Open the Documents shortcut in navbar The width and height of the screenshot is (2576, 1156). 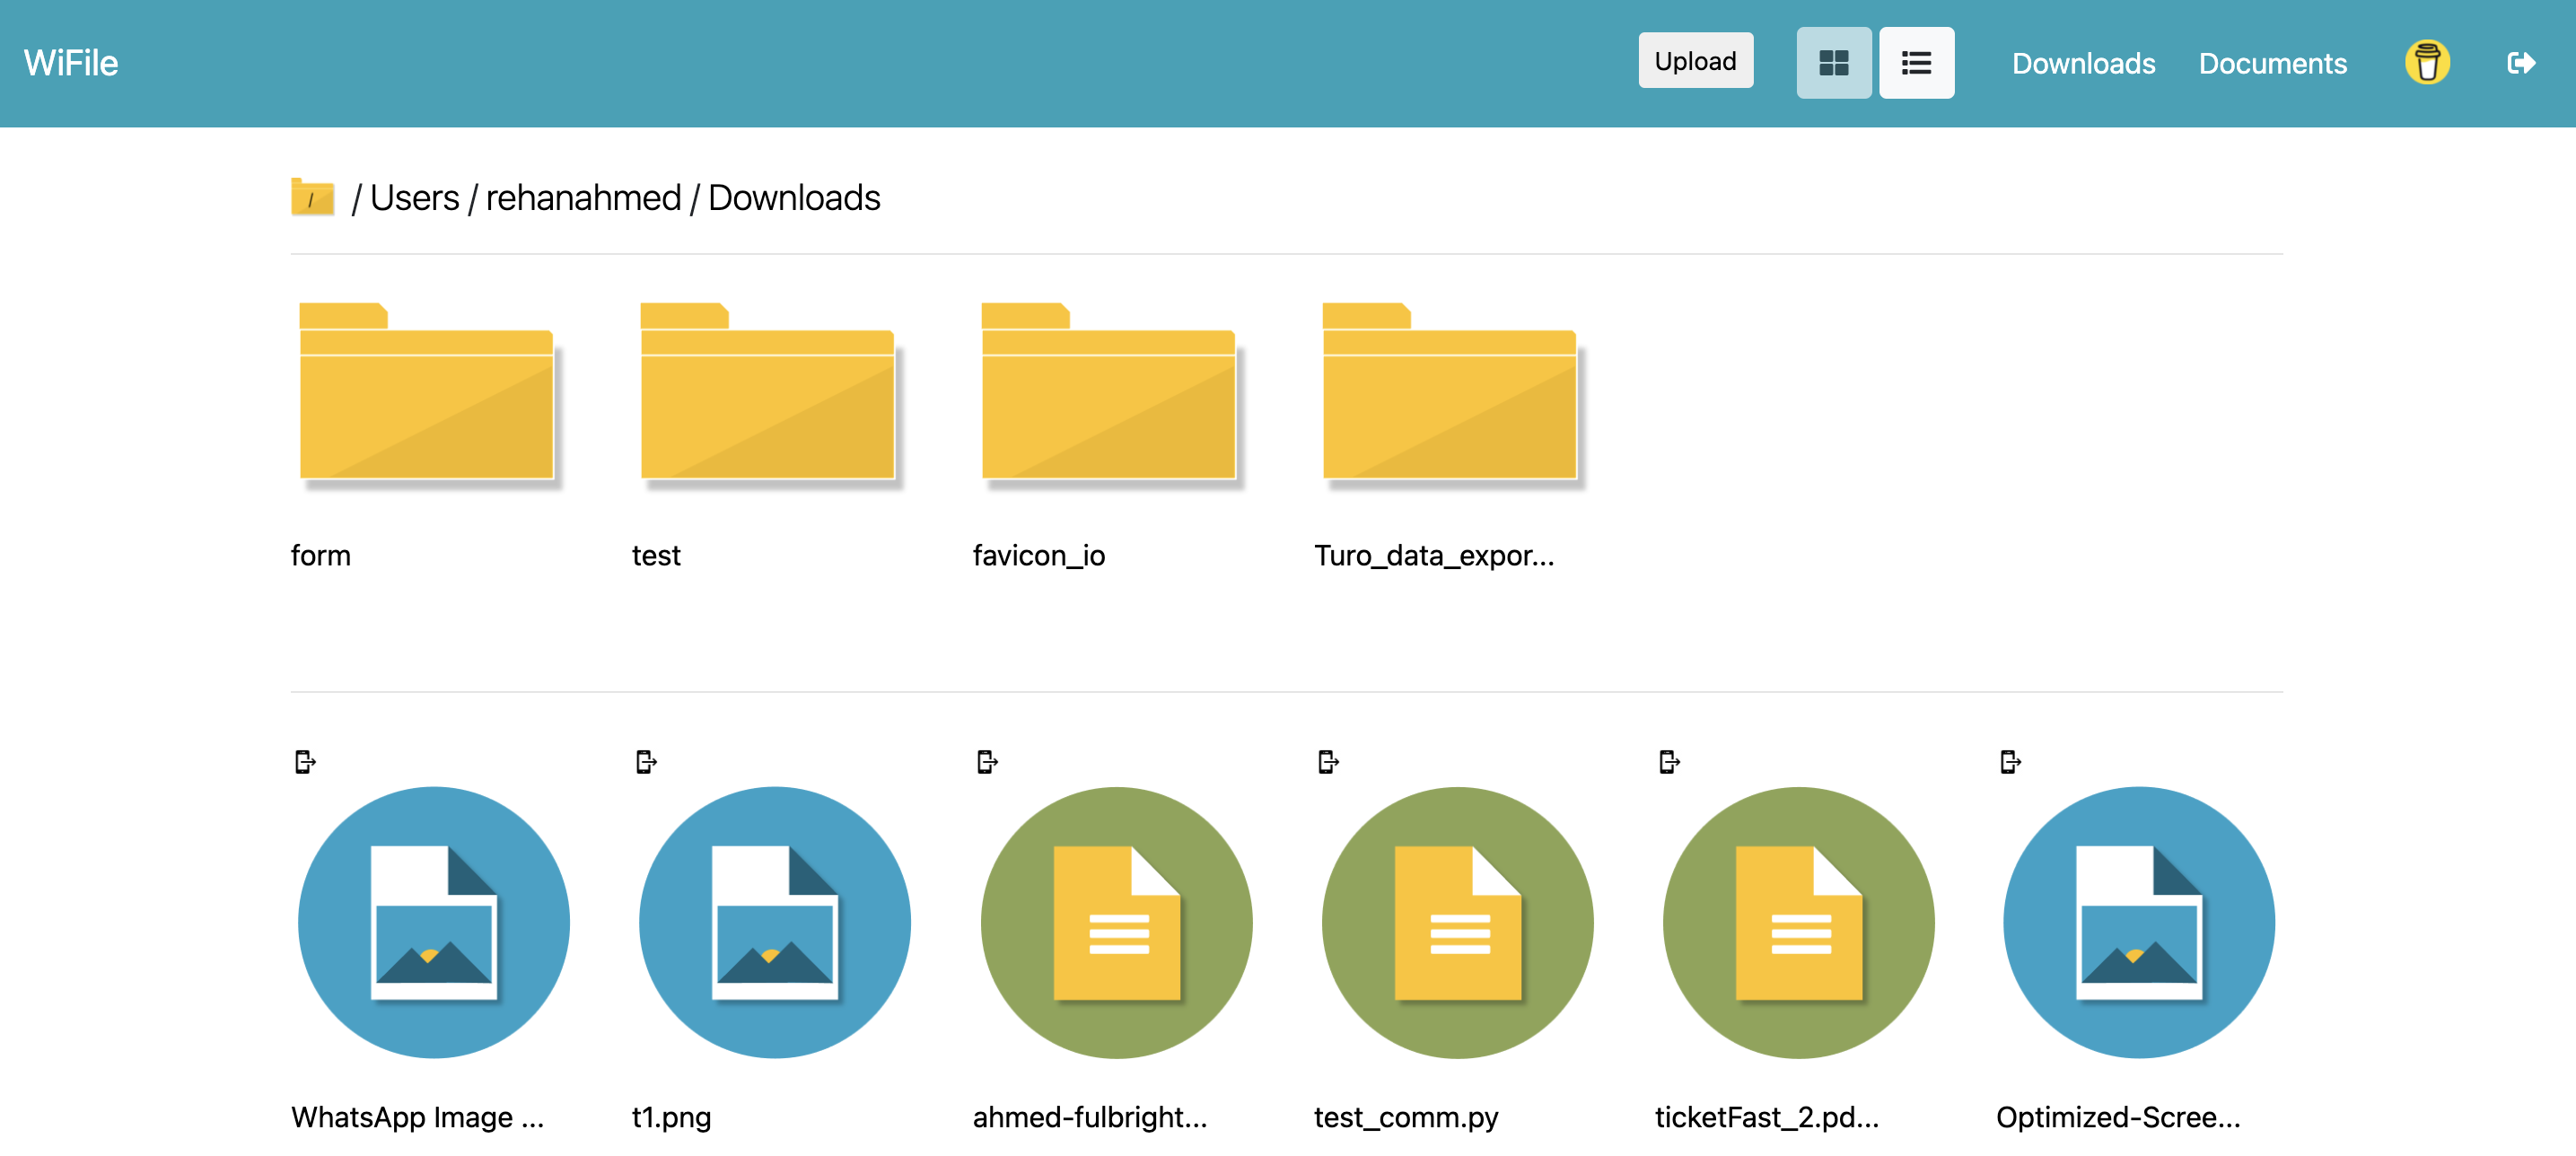click(2271, 64)
